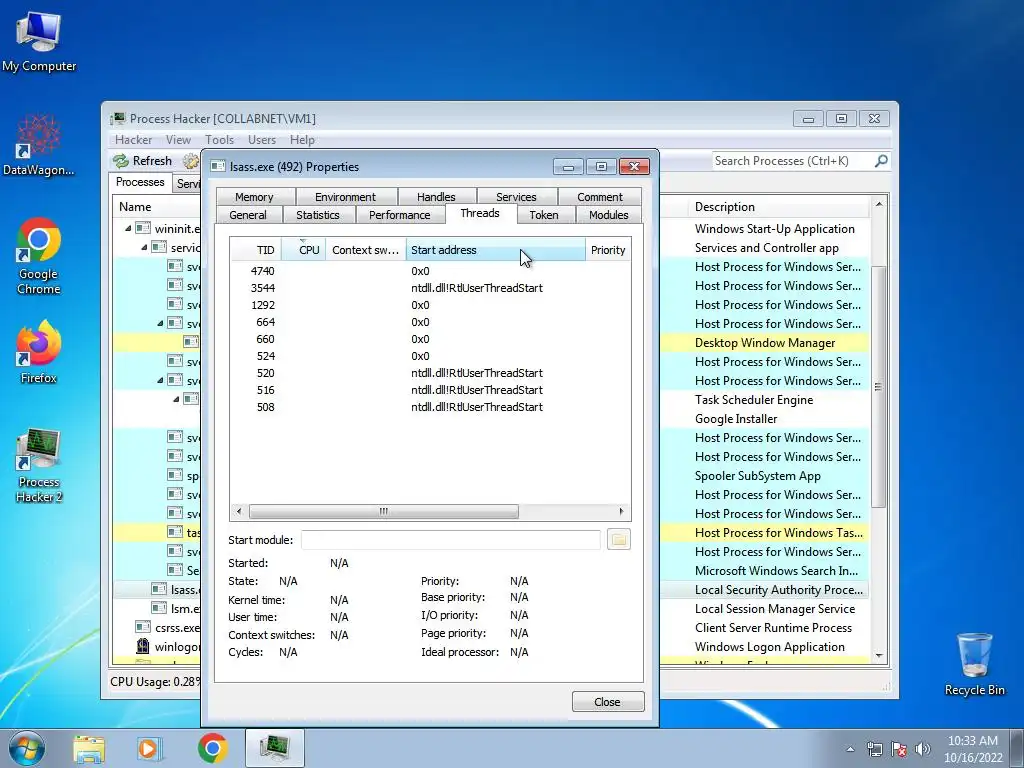The width and height of the screenshot is (1024, 768).
Task: Click the process list vertical scrollbar thumb
Action: pos(878,387)
